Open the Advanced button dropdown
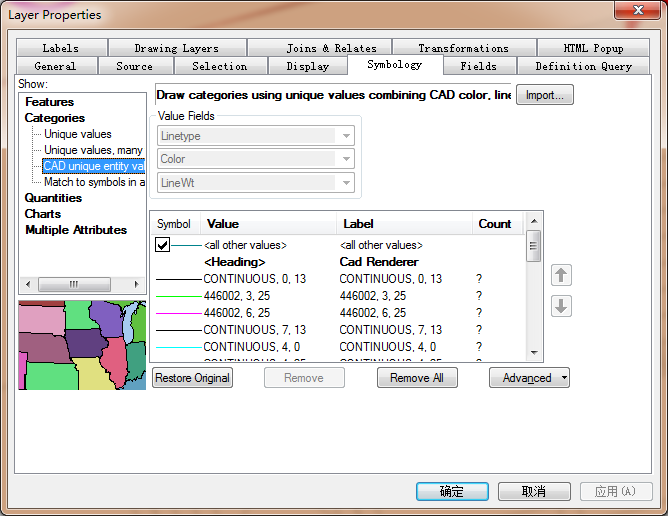 coord(564,378)
